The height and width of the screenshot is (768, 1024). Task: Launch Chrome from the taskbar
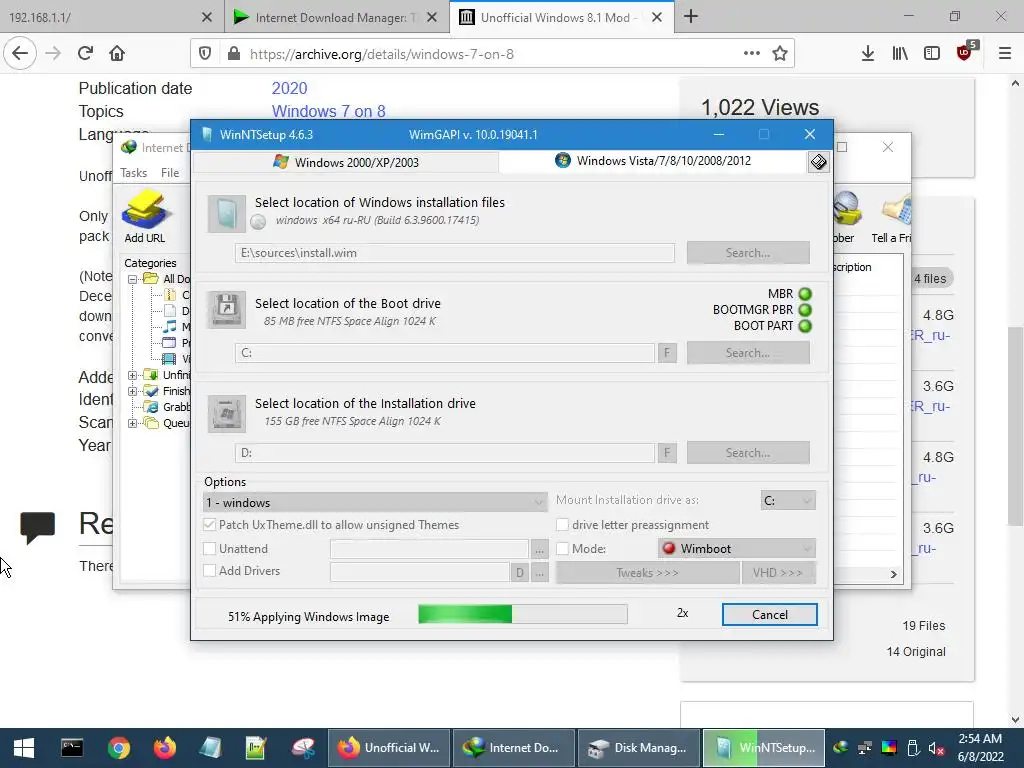[x=119, y=748]
